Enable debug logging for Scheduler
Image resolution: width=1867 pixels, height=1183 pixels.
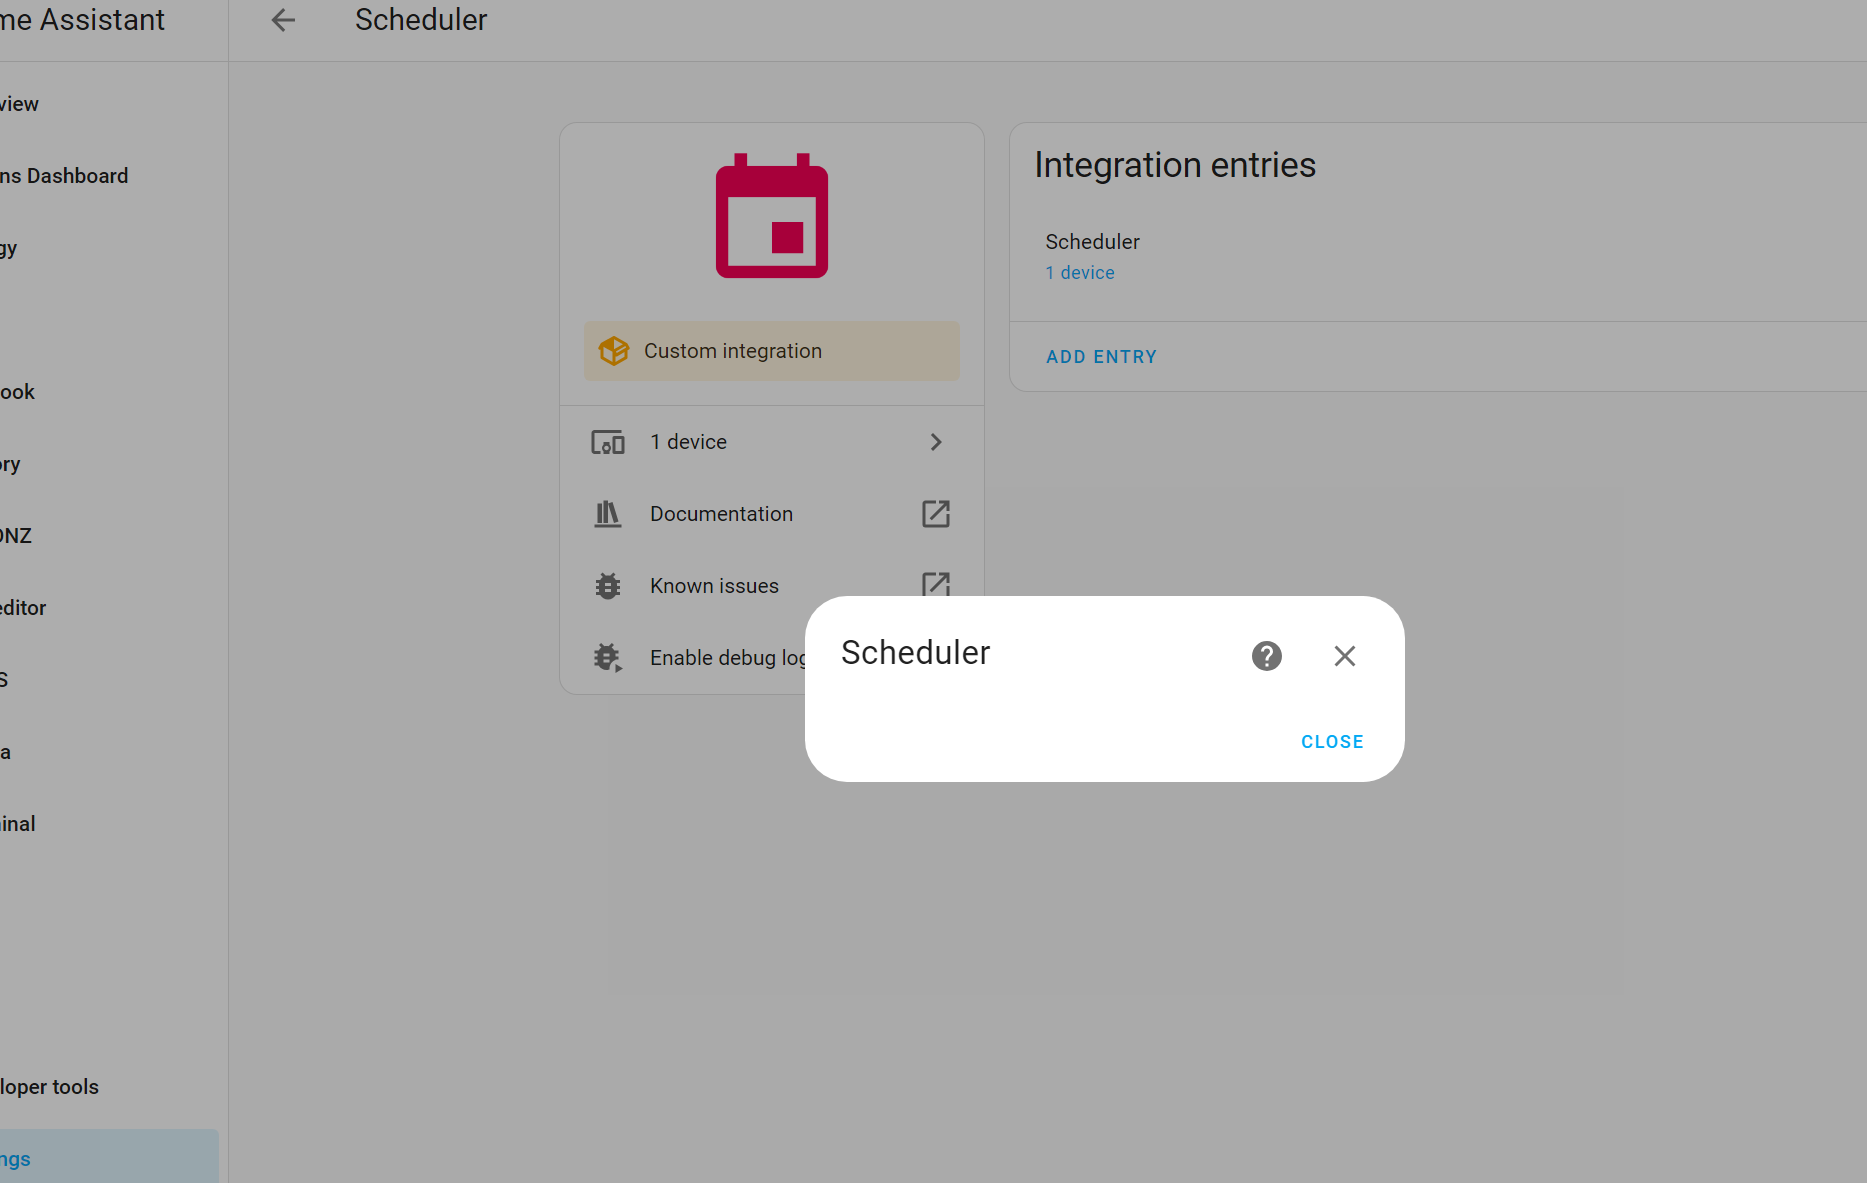click(x=729, y=657)
